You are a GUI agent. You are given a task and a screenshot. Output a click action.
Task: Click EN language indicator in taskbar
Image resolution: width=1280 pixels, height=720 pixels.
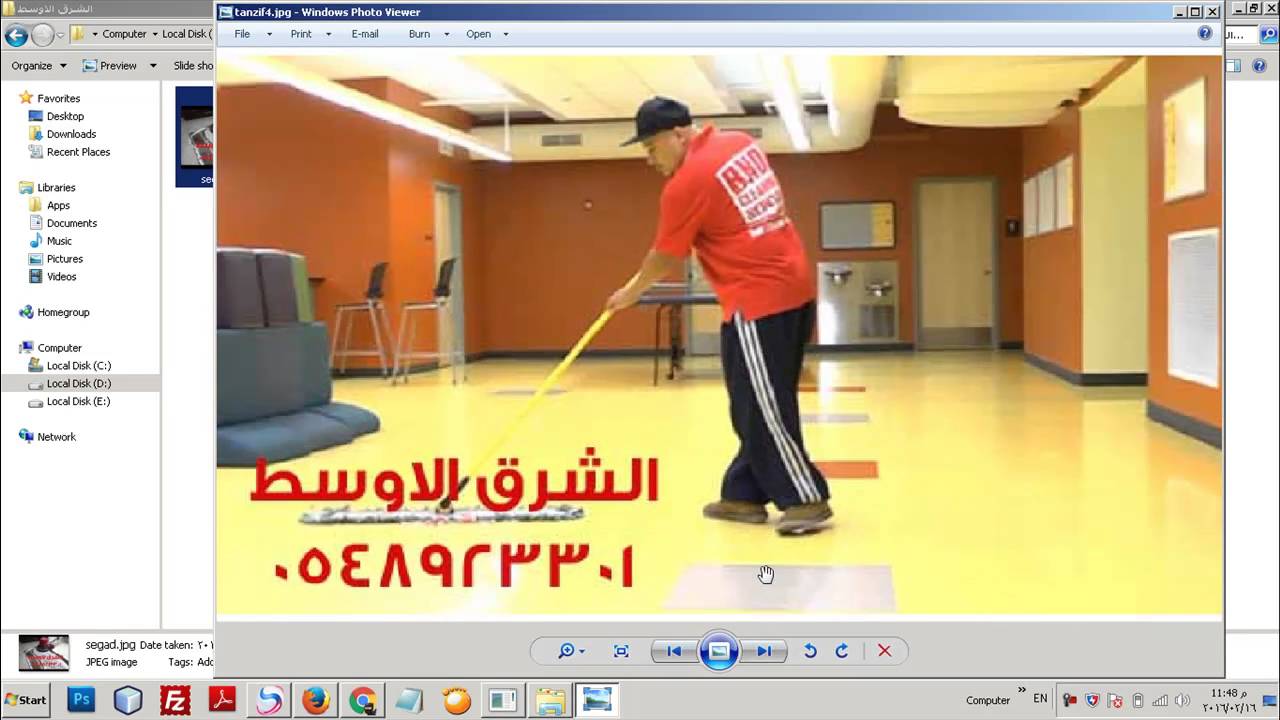1040,699
